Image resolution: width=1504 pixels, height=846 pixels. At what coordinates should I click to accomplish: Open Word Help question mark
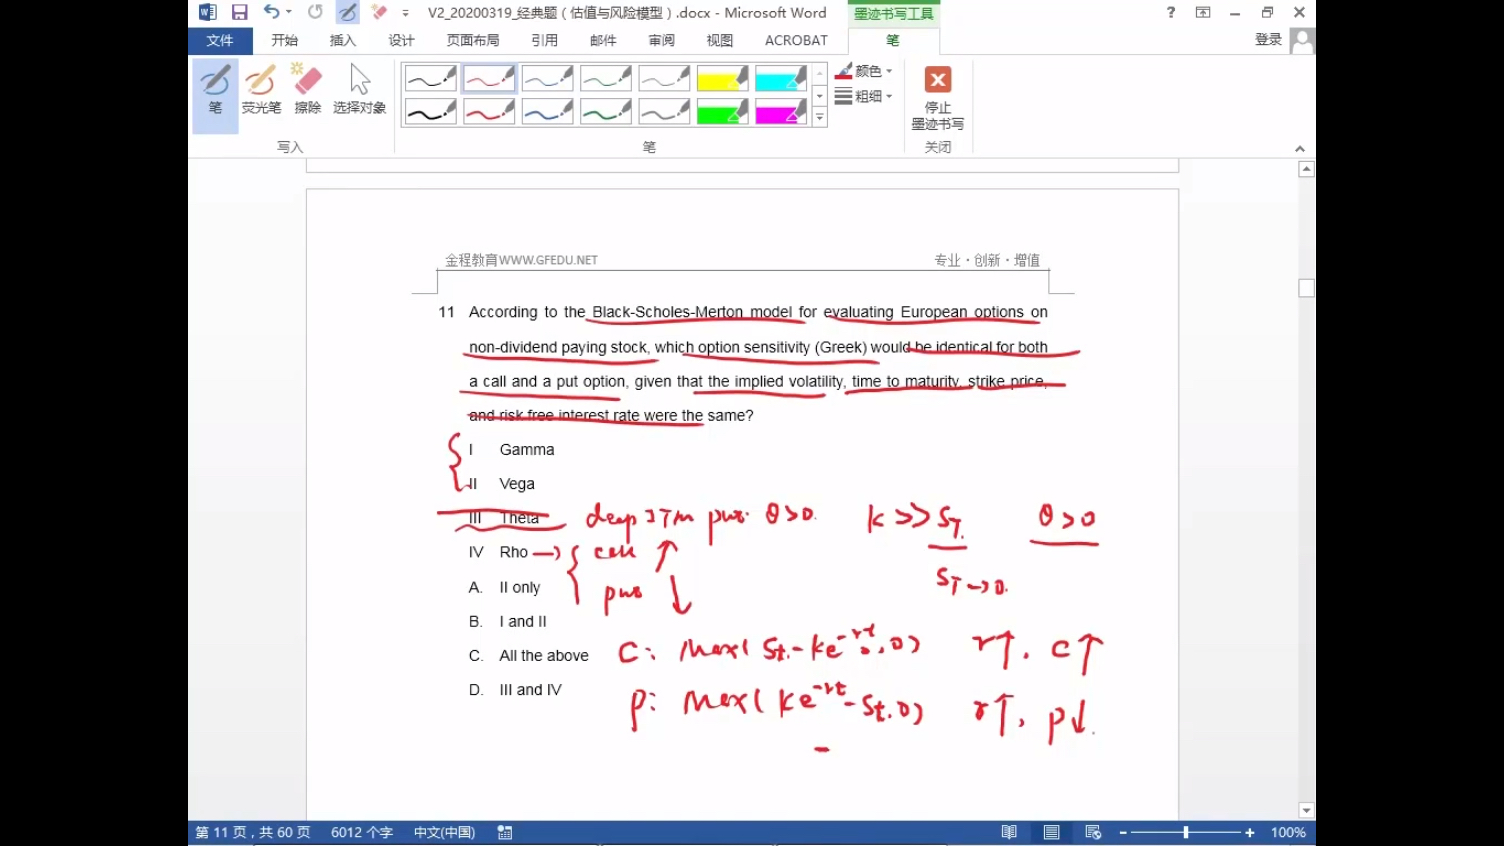pos(1171,12)
